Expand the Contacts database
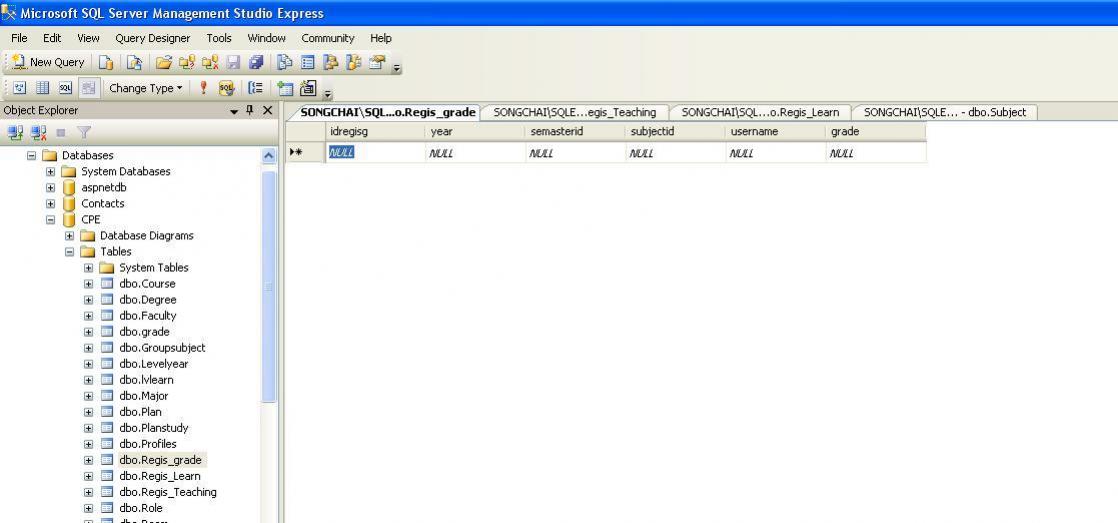The height and width of the screenshot is (523, 1118). [x=50, y=204]
